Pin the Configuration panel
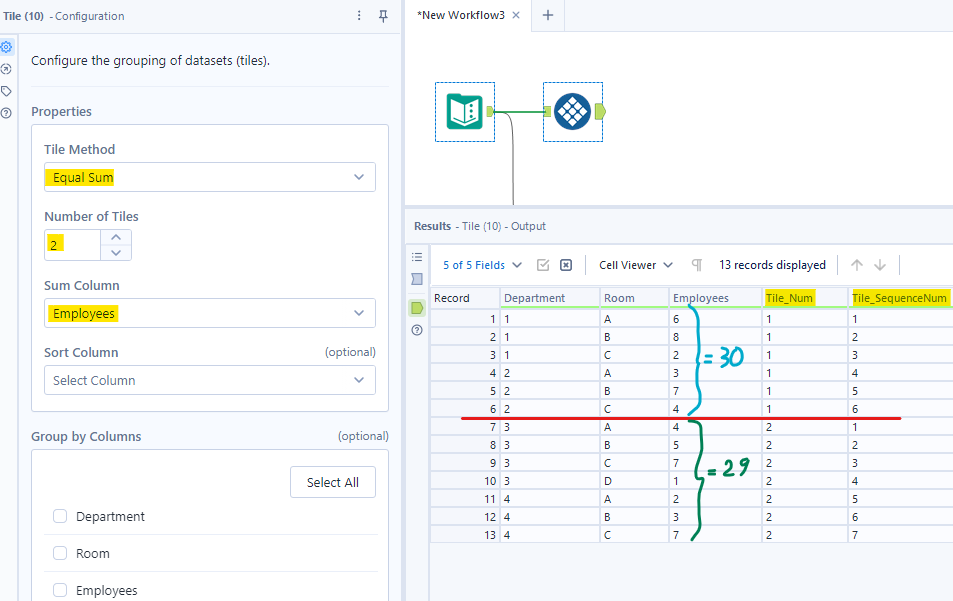Viewport: 953px width, 601px height. point(383,16)
